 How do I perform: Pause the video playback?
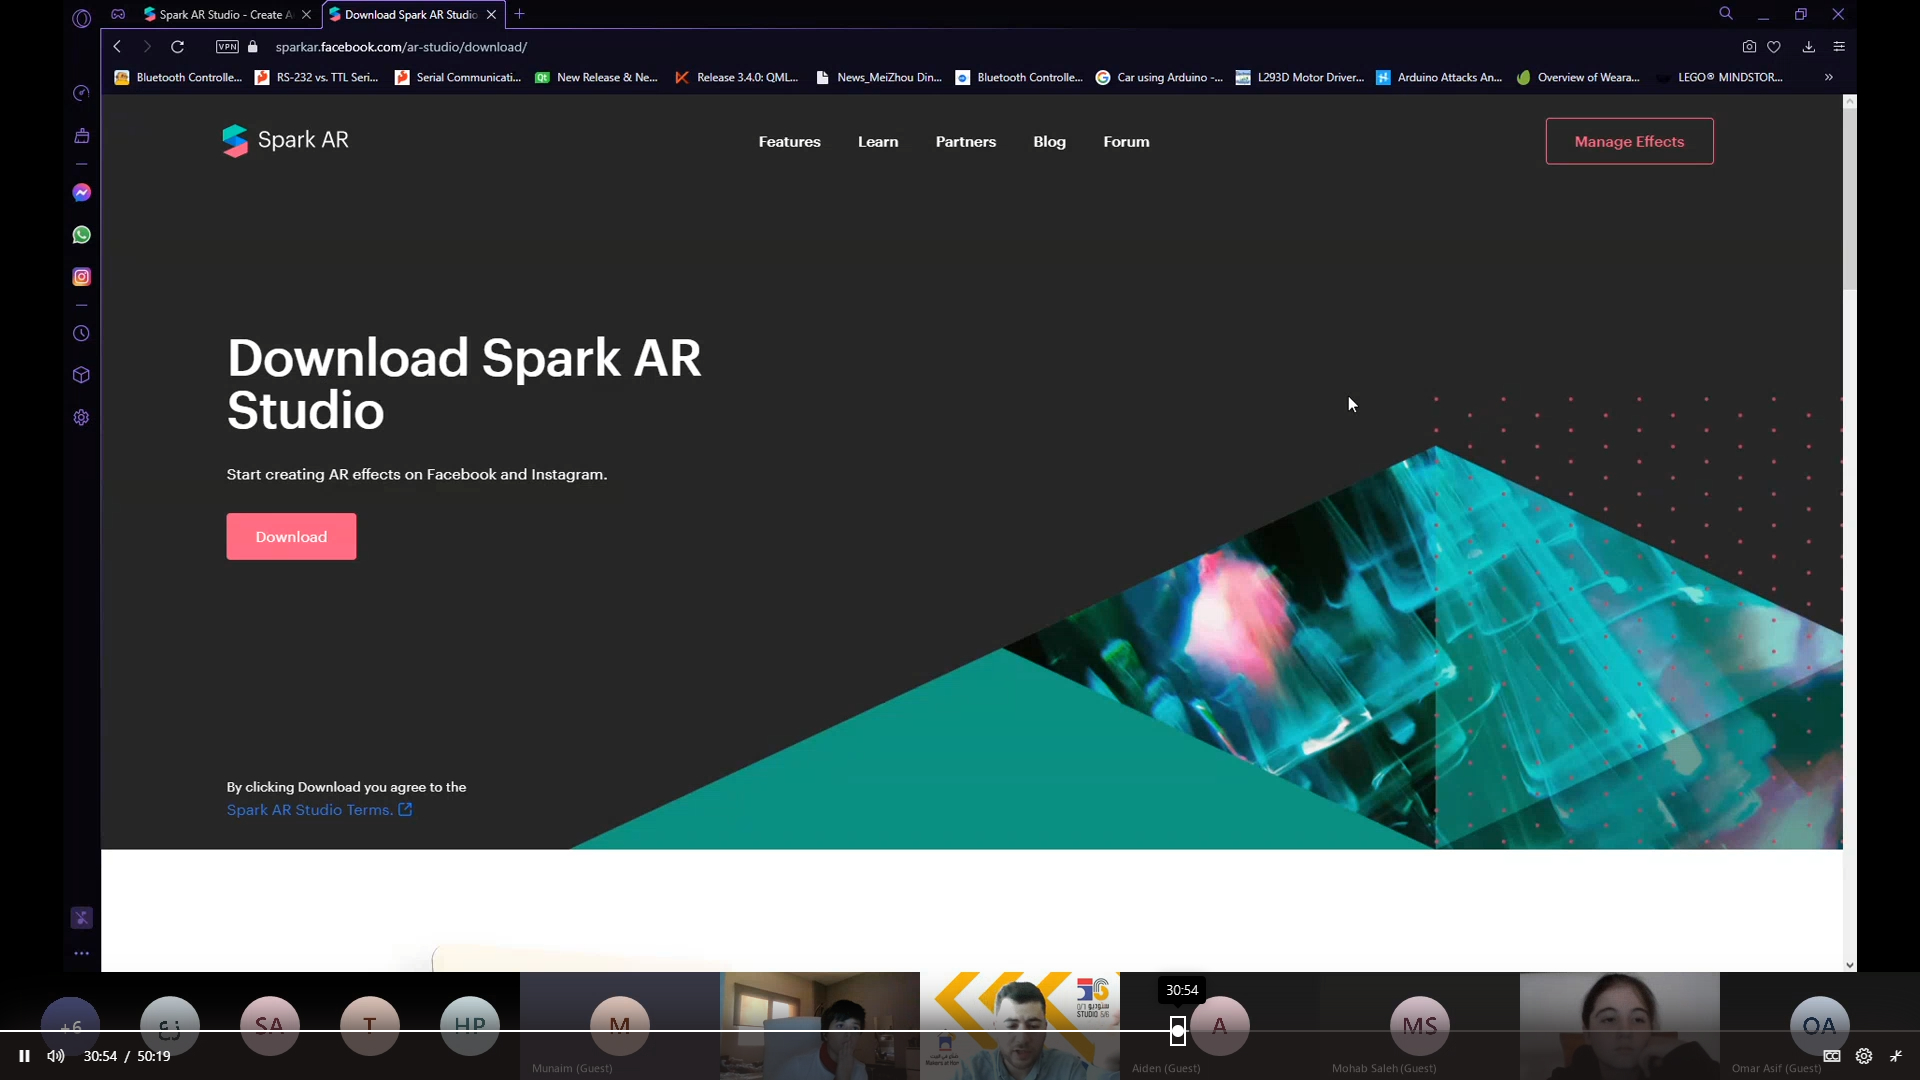coord(24,1056)
